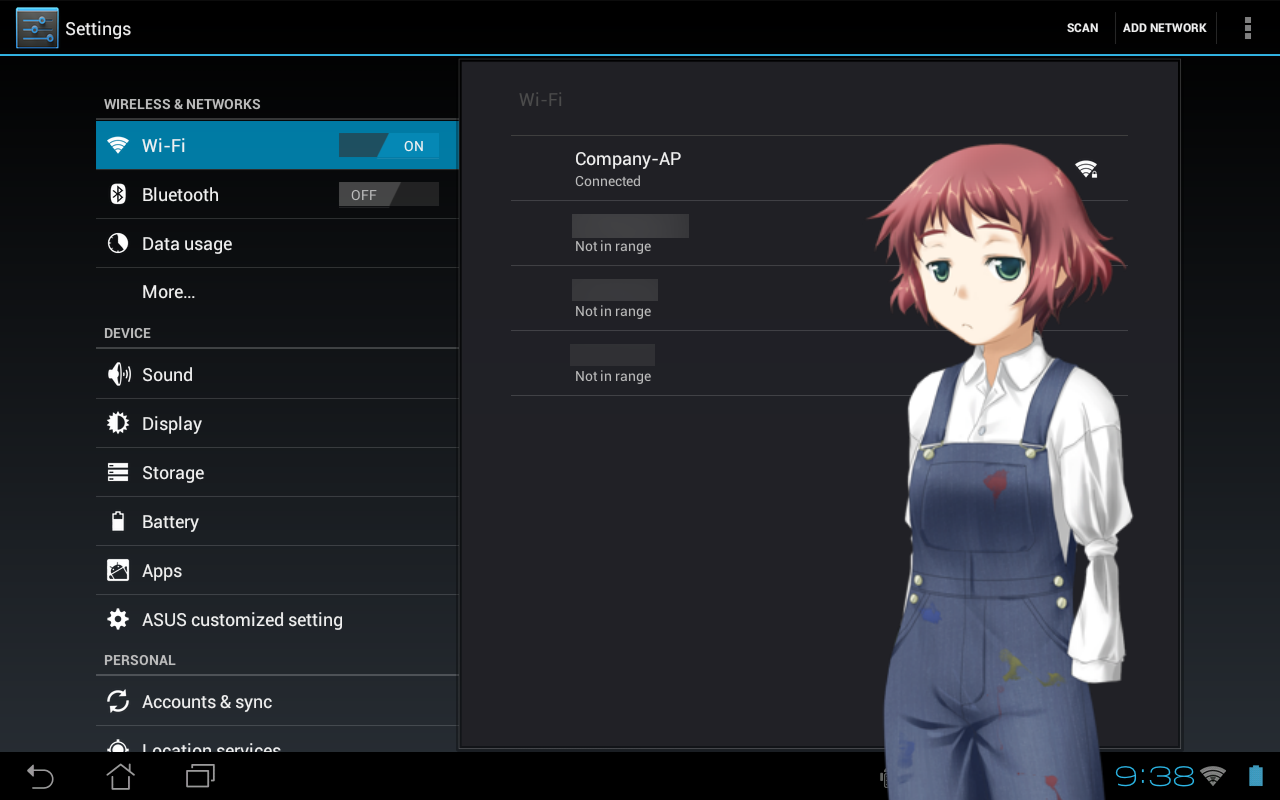Tap the Wi-Fi label in the sidebar
1280x800 pixels.
[x=164, y=146]
